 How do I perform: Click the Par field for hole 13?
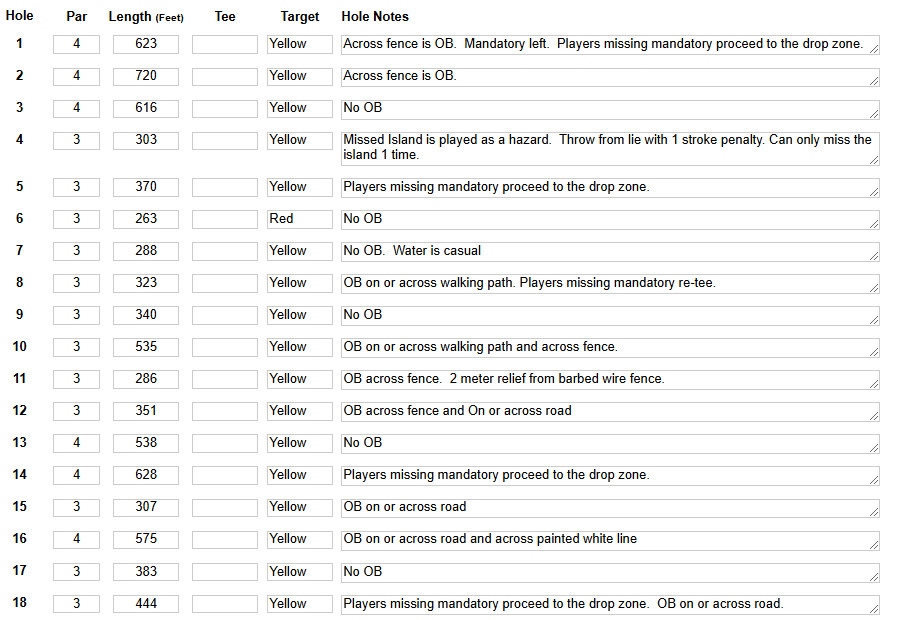(x=76, y=443)
